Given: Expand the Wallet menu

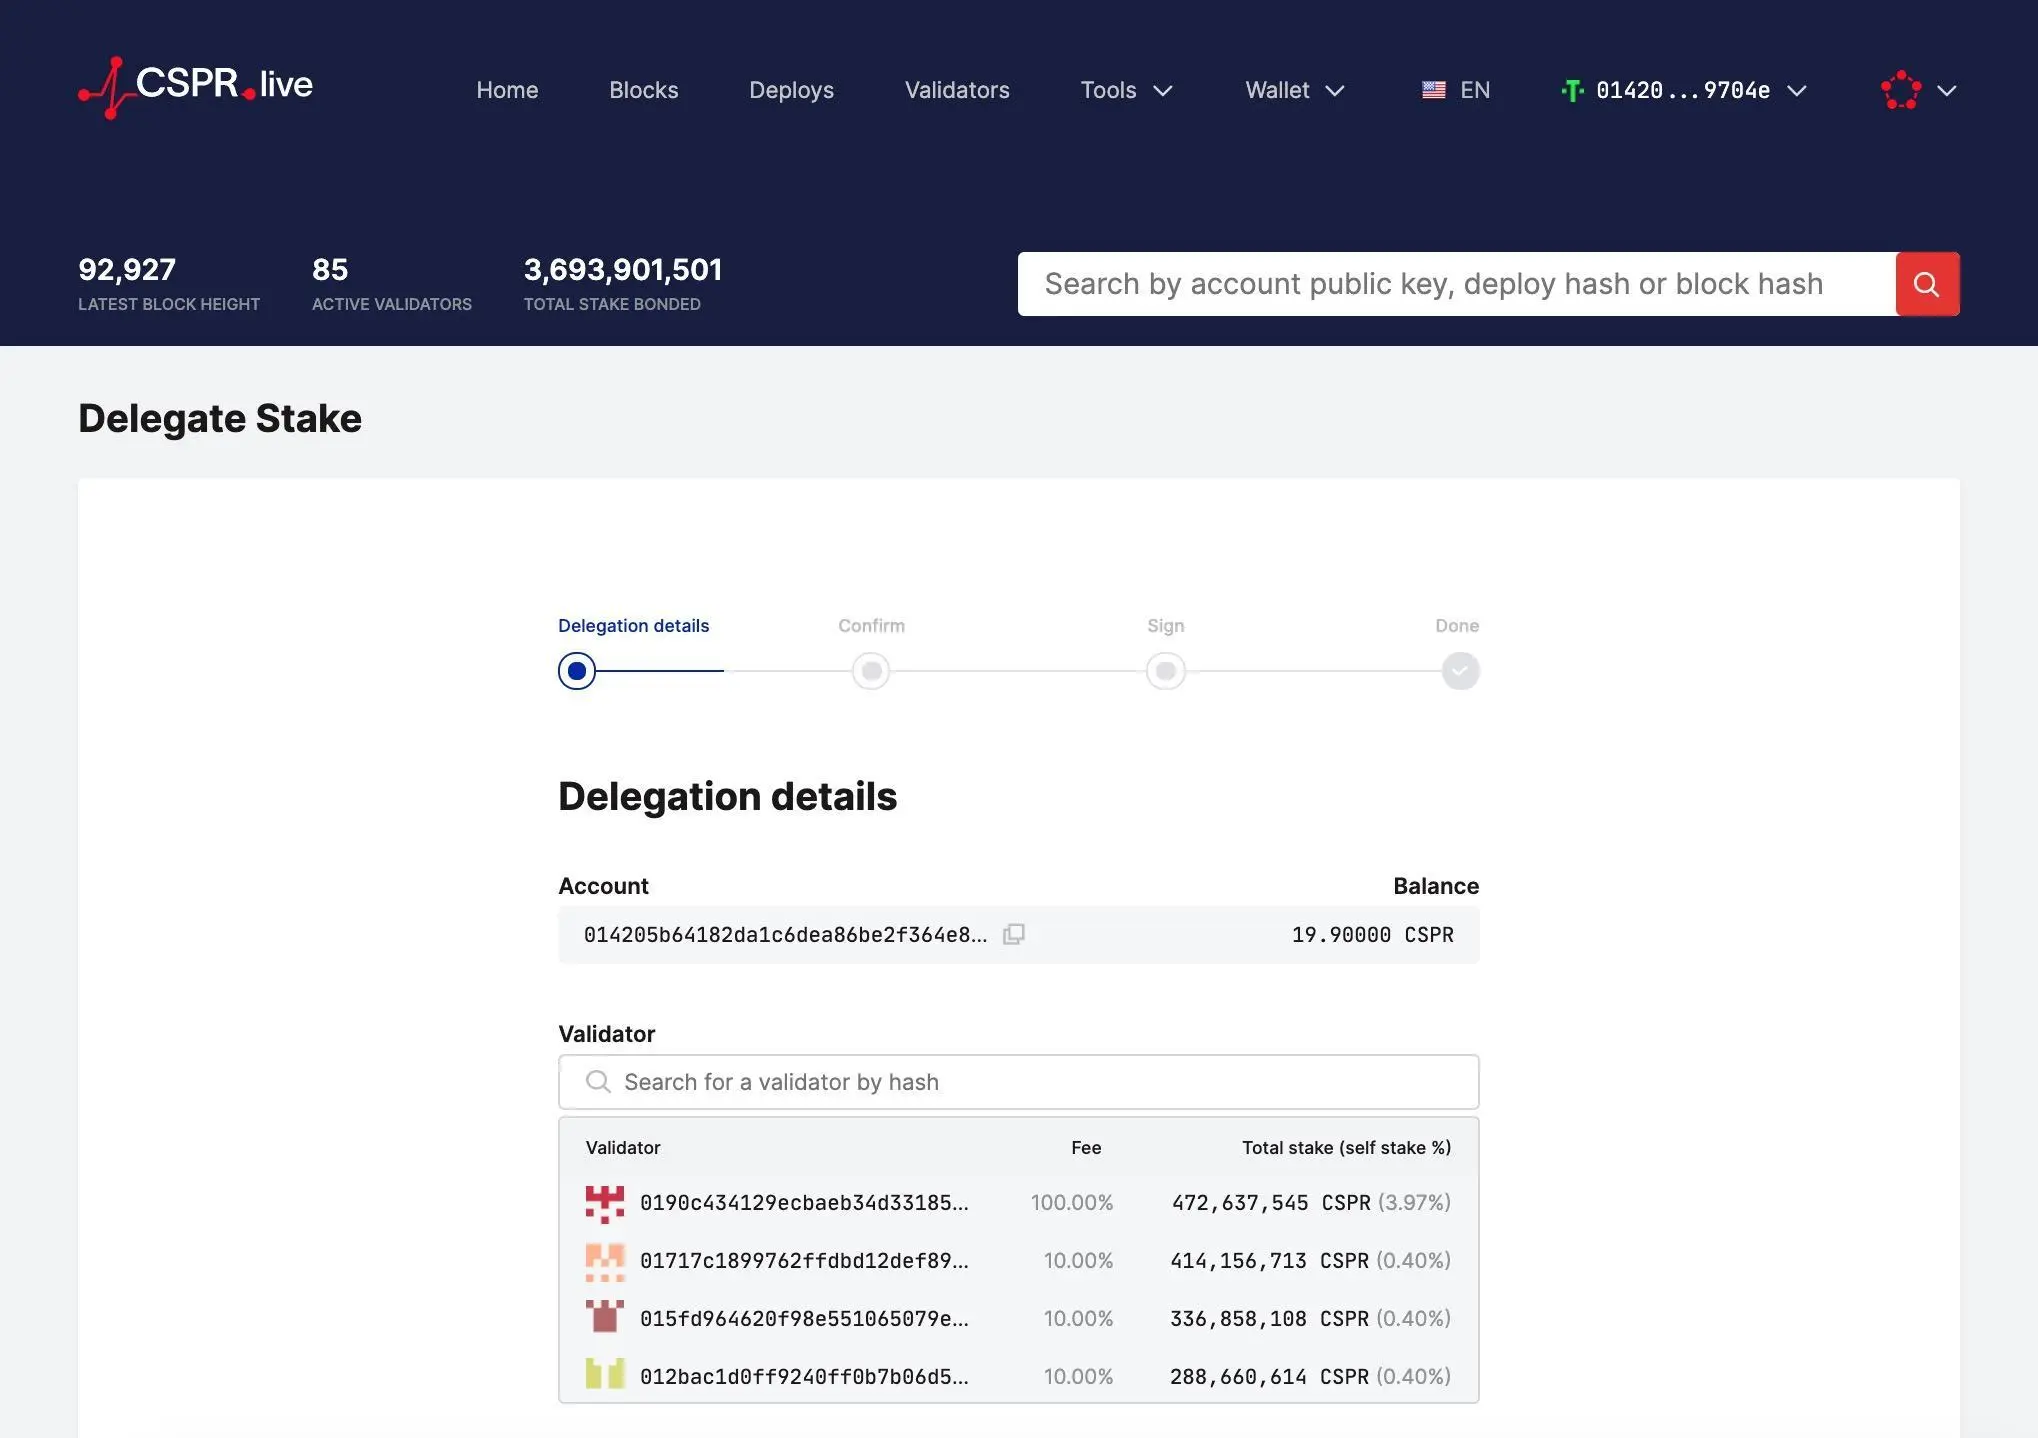Looking at the screenshot, I should pyautogui.click(x=1293, y=90).
